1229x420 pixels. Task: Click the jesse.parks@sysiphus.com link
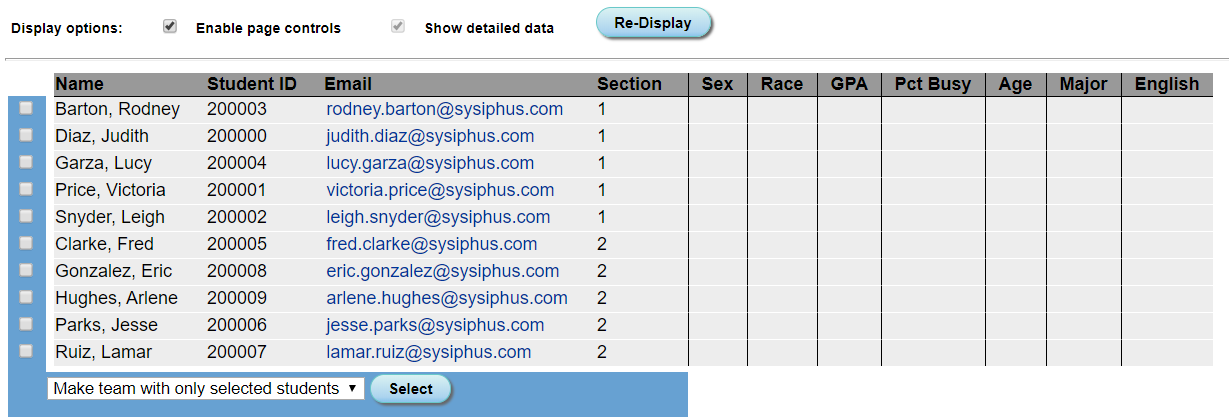click(435, 325)
